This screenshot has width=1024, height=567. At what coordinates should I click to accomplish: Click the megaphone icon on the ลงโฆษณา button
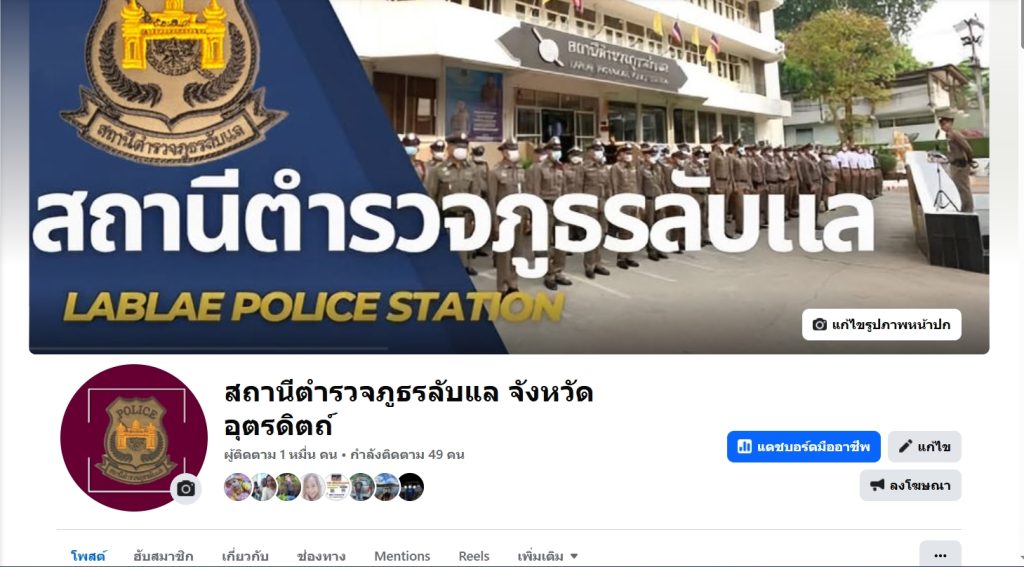[877, 485]
